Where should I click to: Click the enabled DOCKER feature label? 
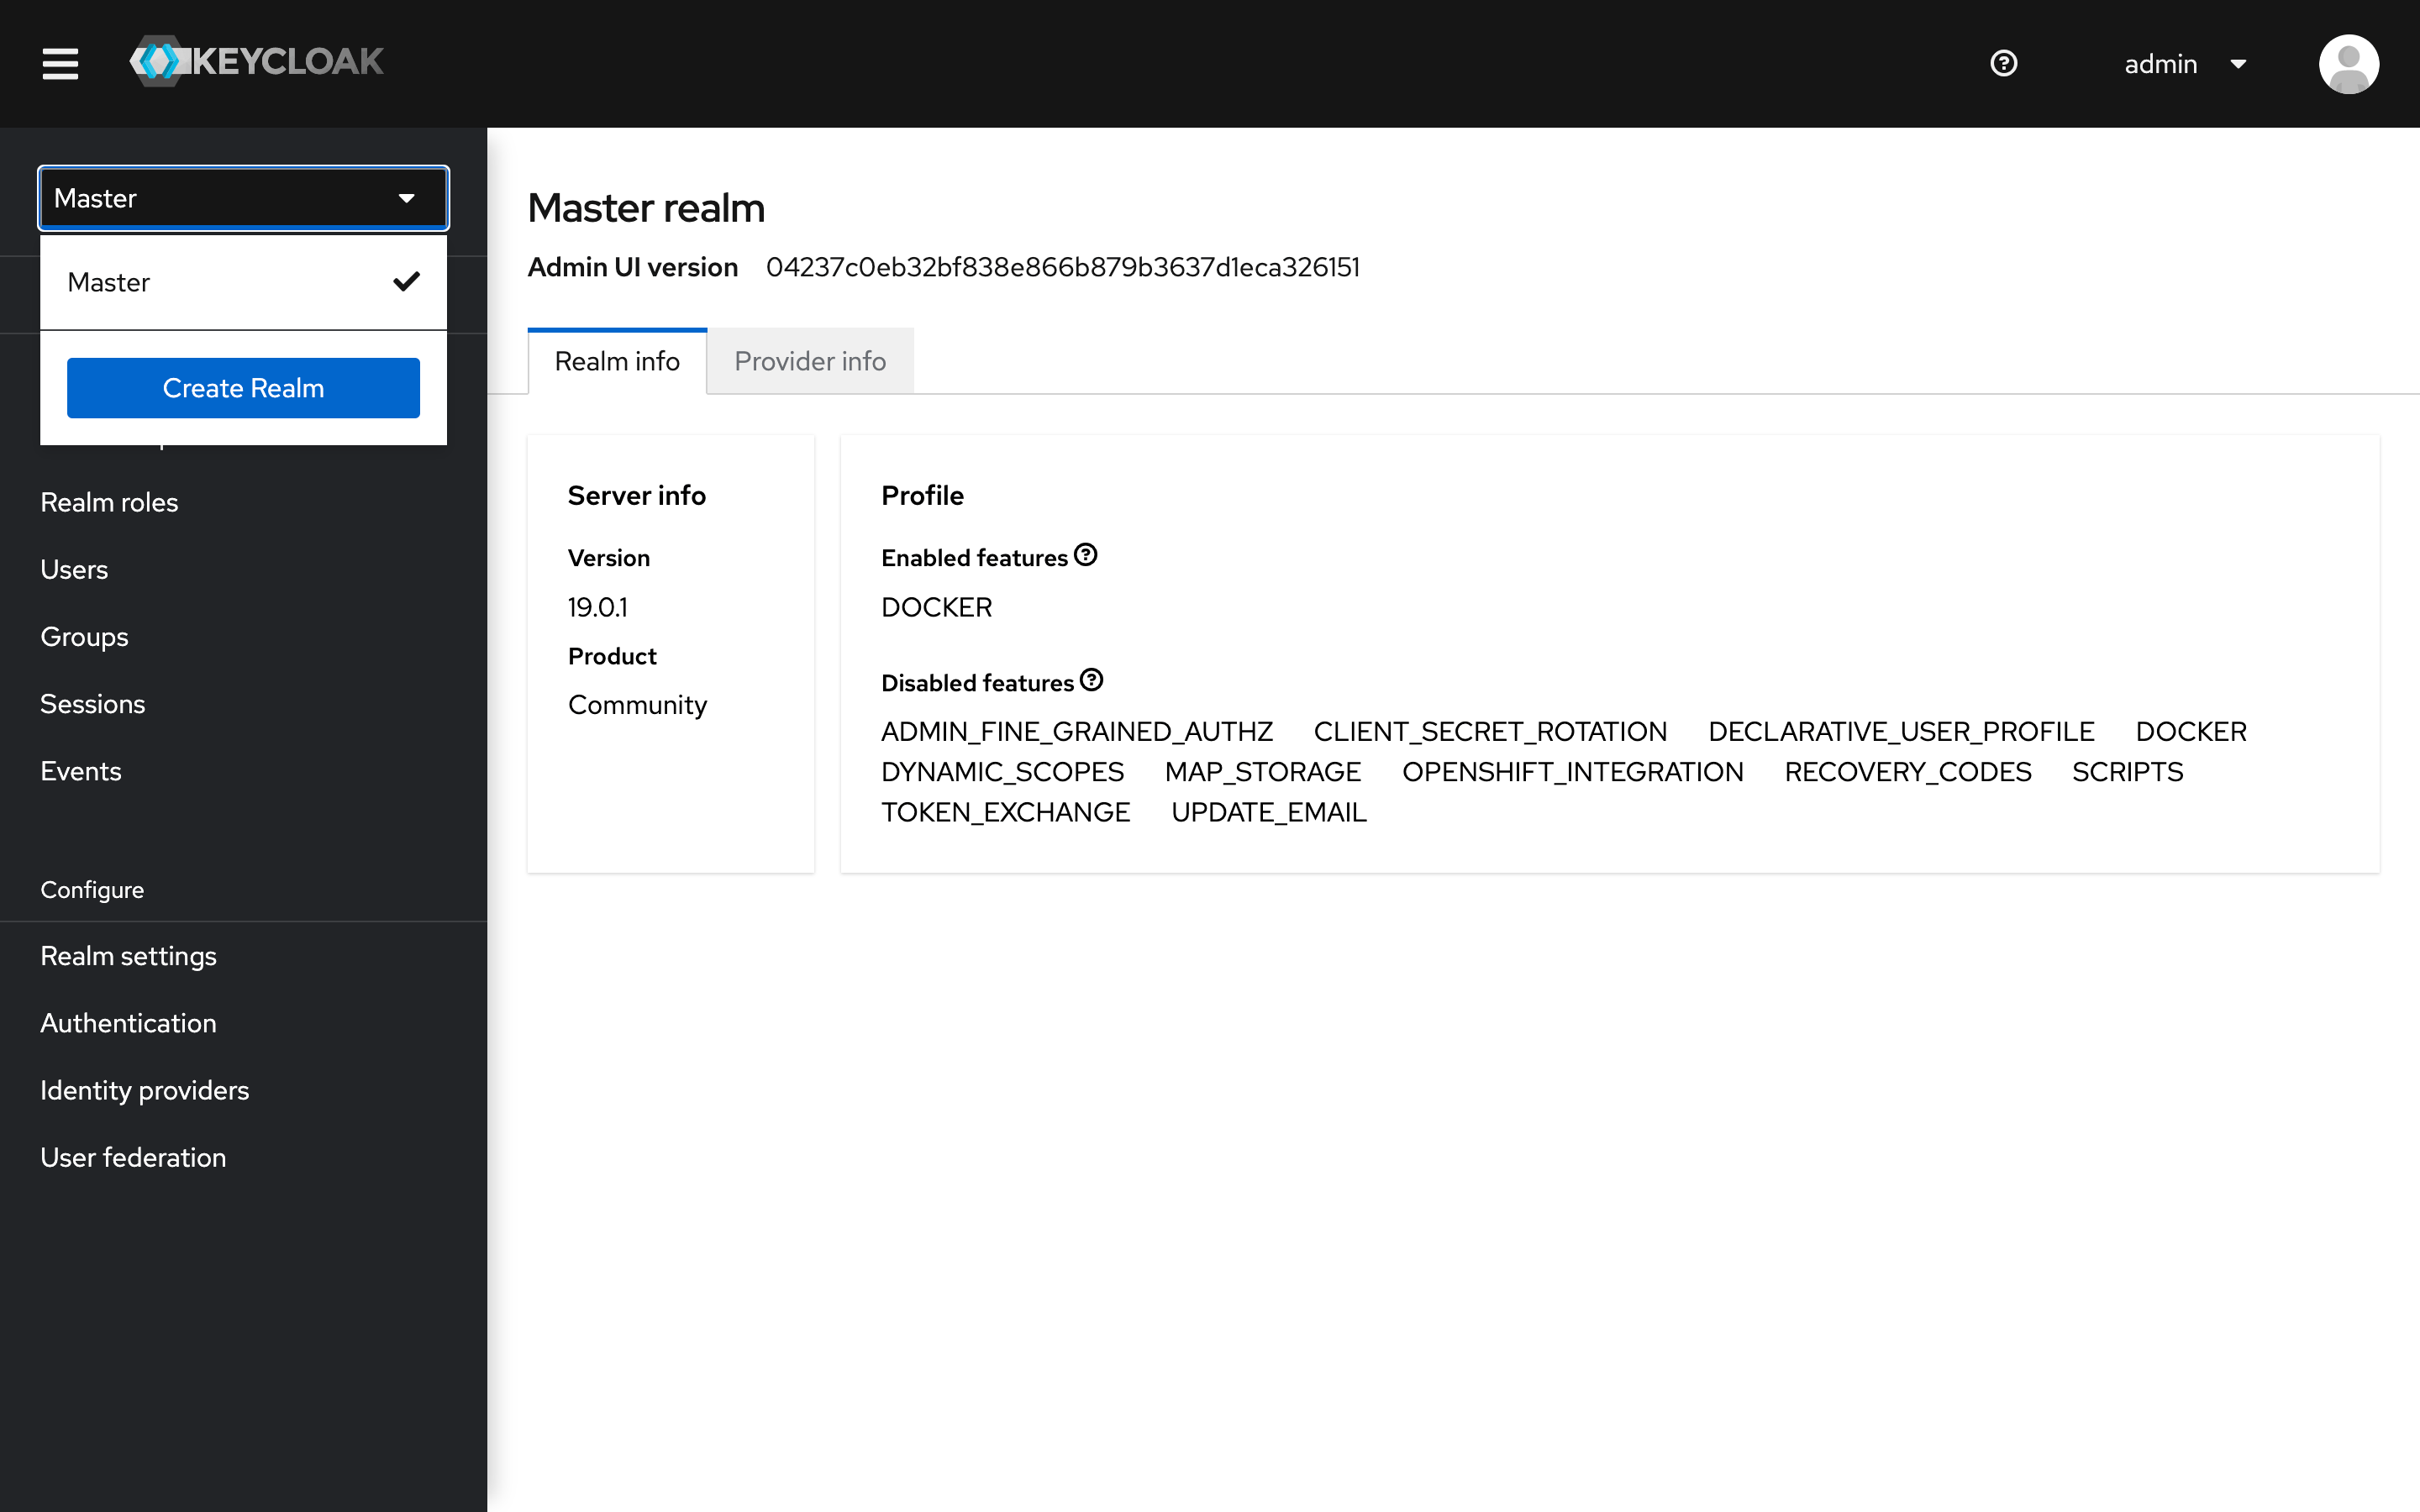pyautogui.click(x=936, y=607)
